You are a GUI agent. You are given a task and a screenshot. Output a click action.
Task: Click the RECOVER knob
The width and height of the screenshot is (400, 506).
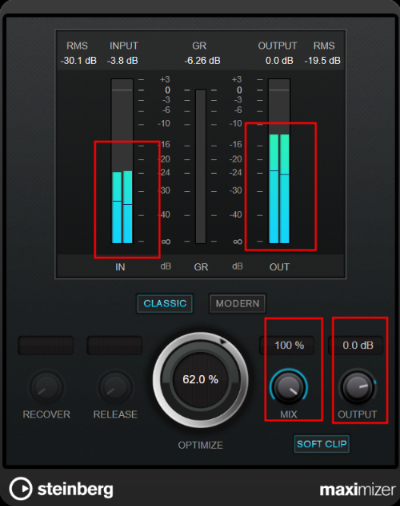tap(47, 387)
